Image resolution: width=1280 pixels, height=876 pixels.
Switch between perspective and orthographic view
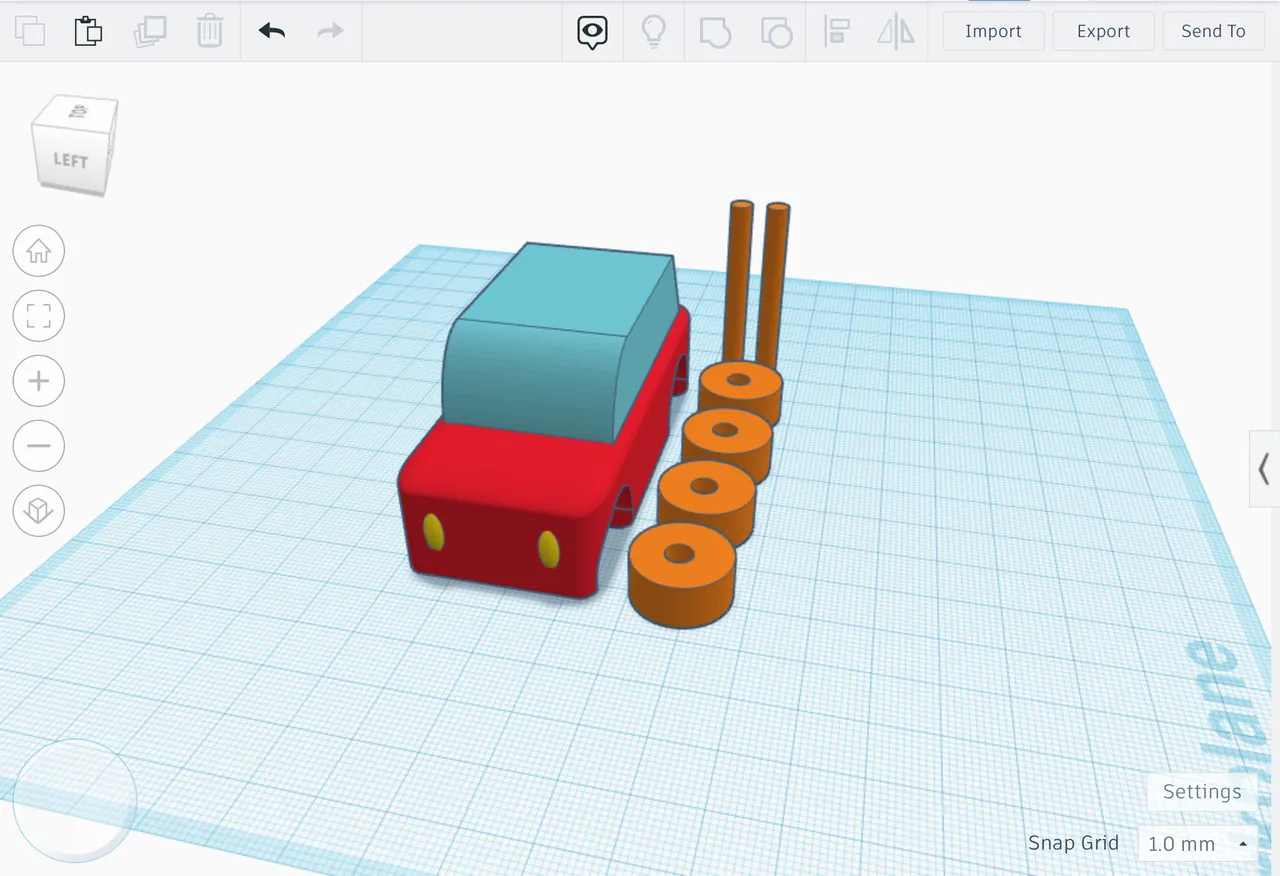[38, 511]
